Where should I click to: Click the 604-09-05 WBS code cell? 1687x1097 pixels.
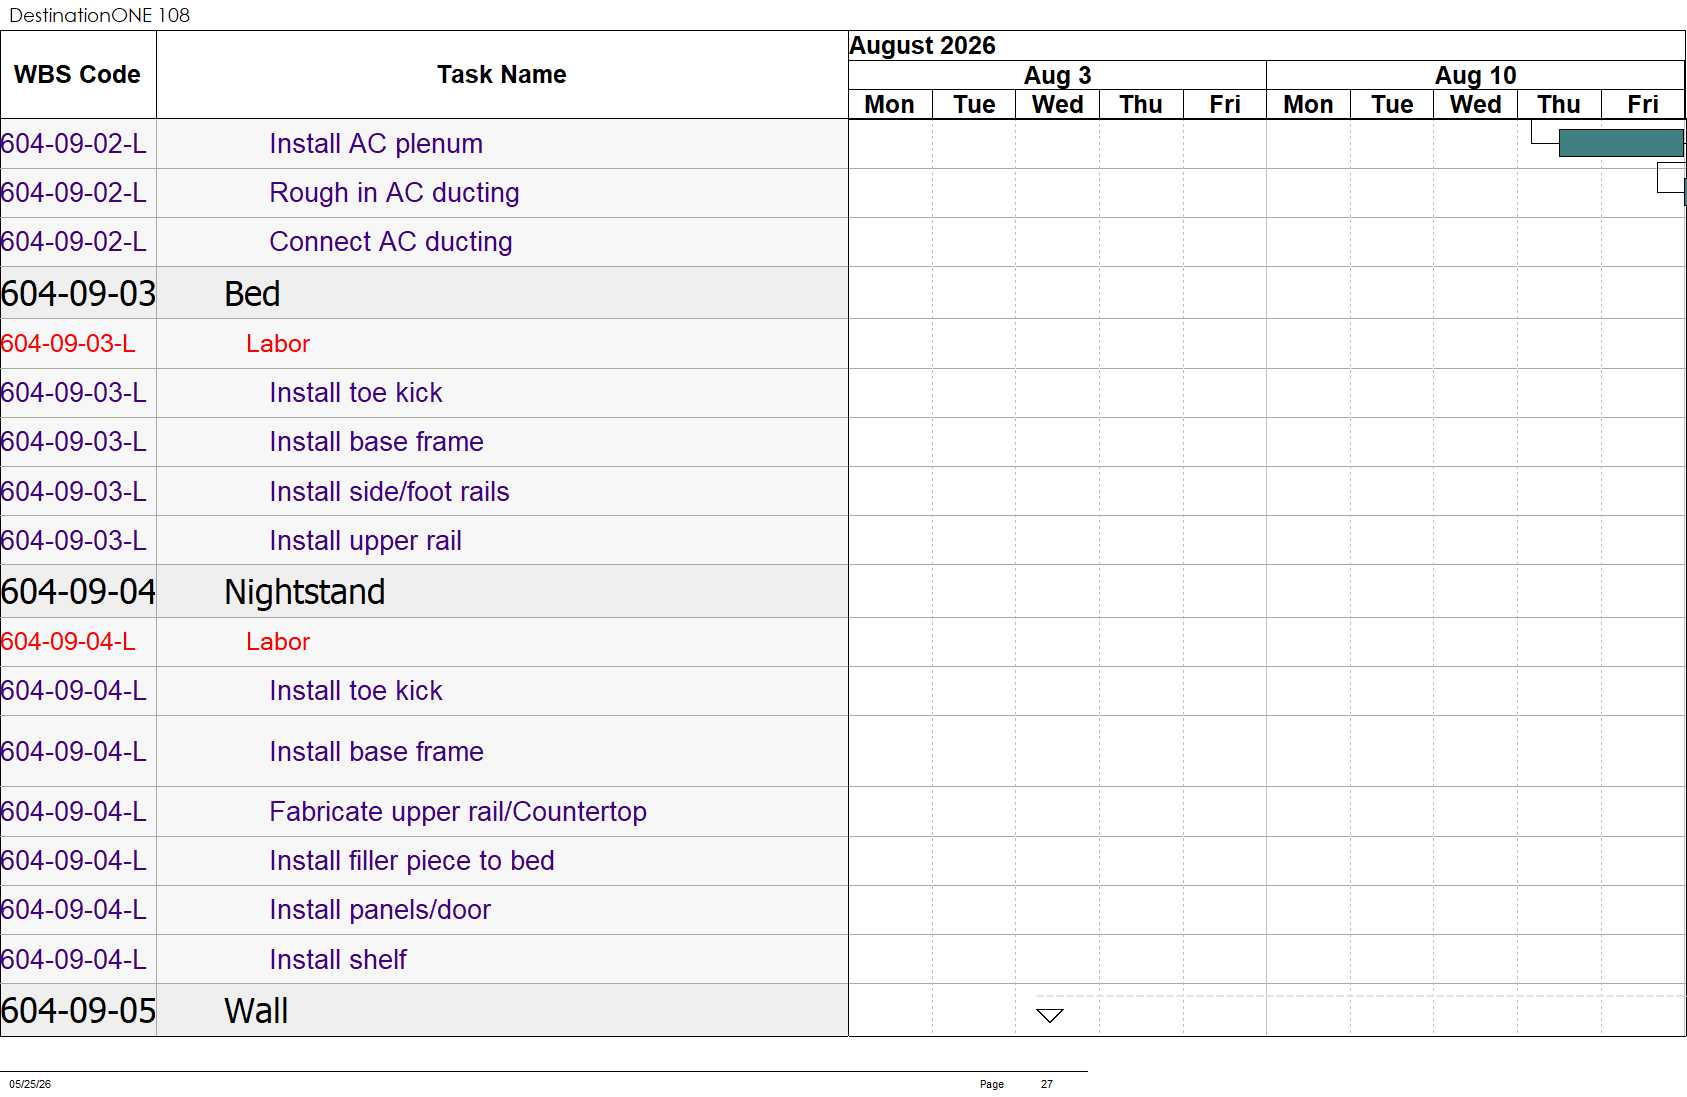point(78,1010)
